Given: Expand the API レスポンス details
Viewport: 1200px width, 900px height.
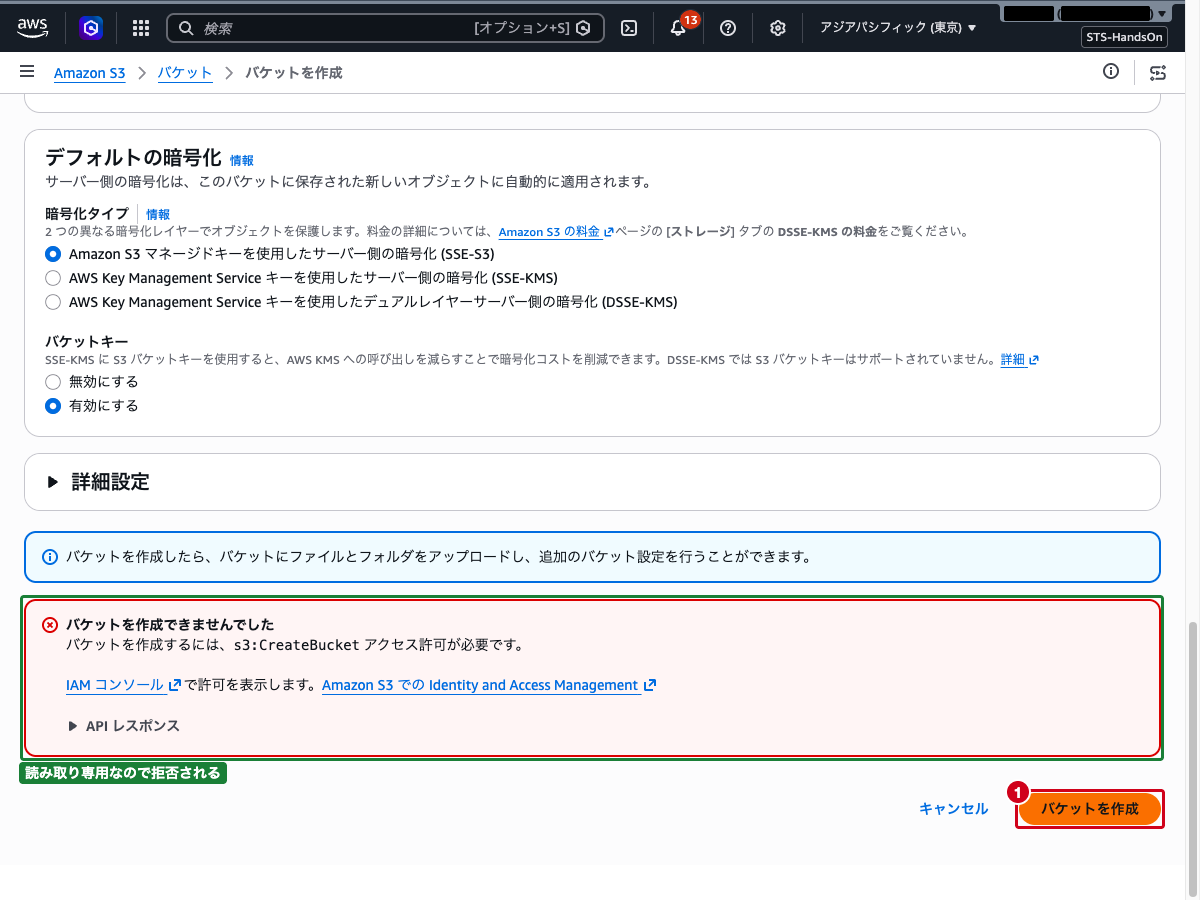Looking at the screenshot, I should (x=124, y=726).
